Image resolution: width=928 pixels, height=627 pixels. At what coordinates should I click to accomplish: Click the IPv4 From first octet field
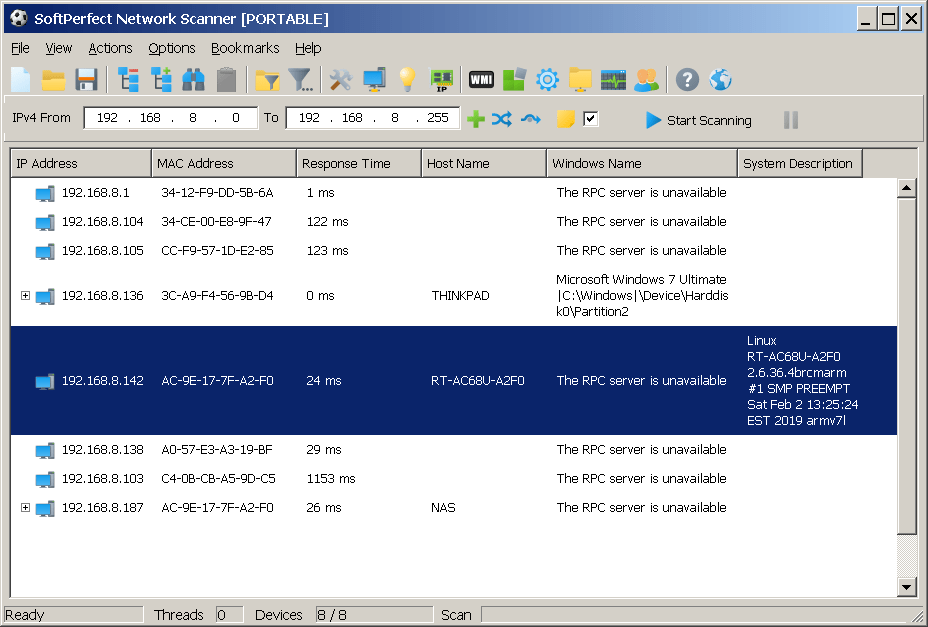point(107,118)
